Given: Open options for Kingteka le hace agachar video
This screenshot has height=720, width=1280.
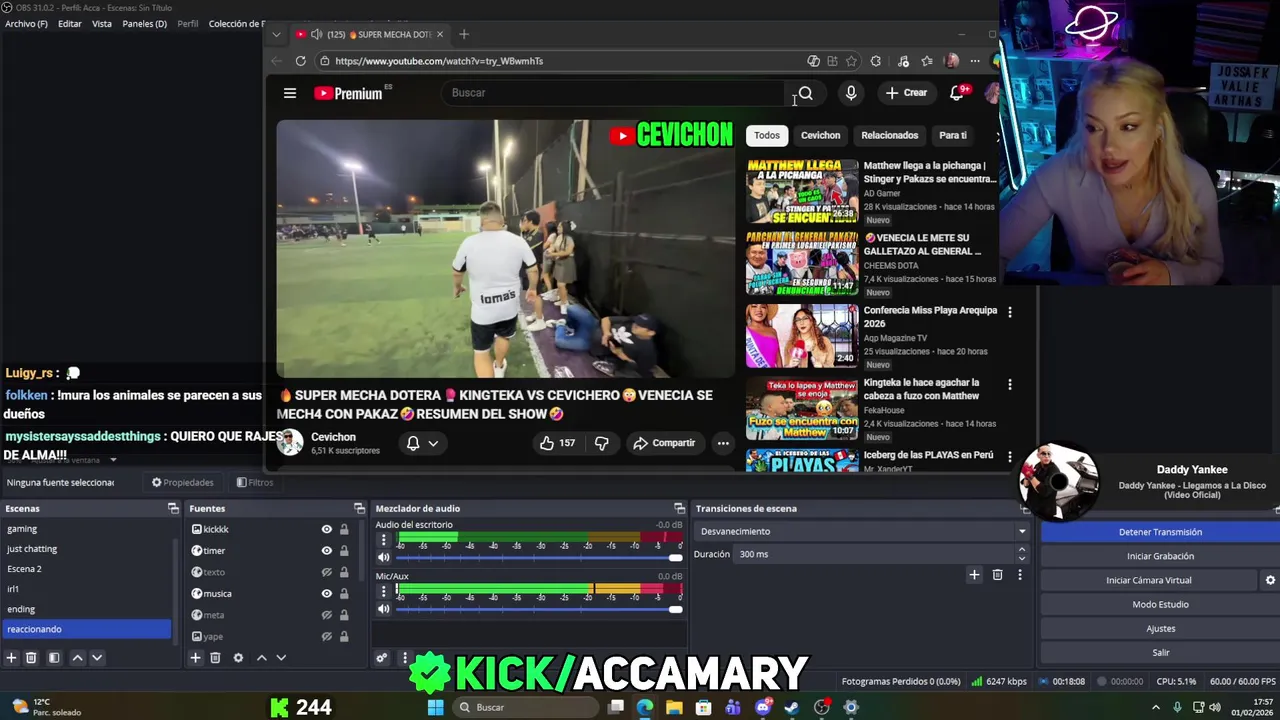Looking at the screenshot, I should point(1009,384).
